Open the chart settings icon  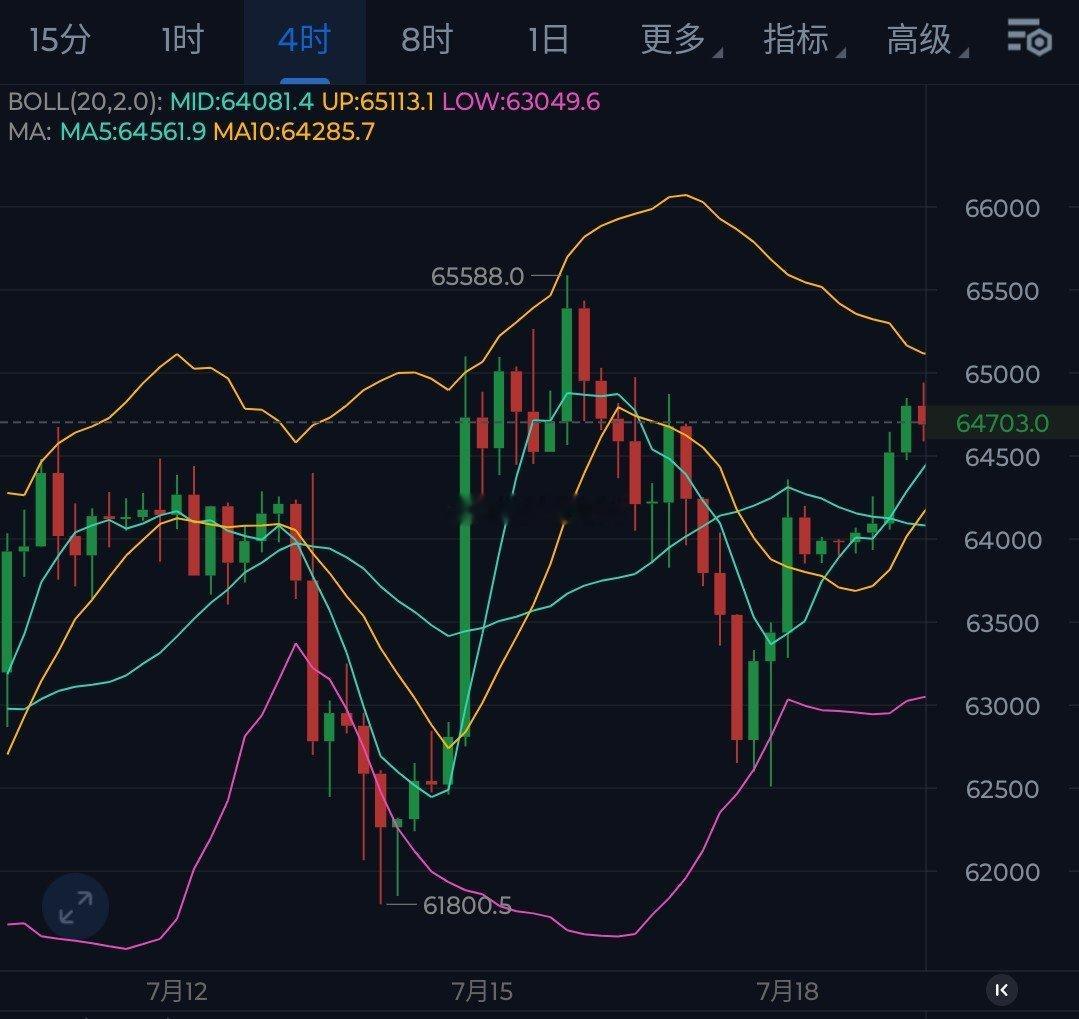click(1029, 38)
